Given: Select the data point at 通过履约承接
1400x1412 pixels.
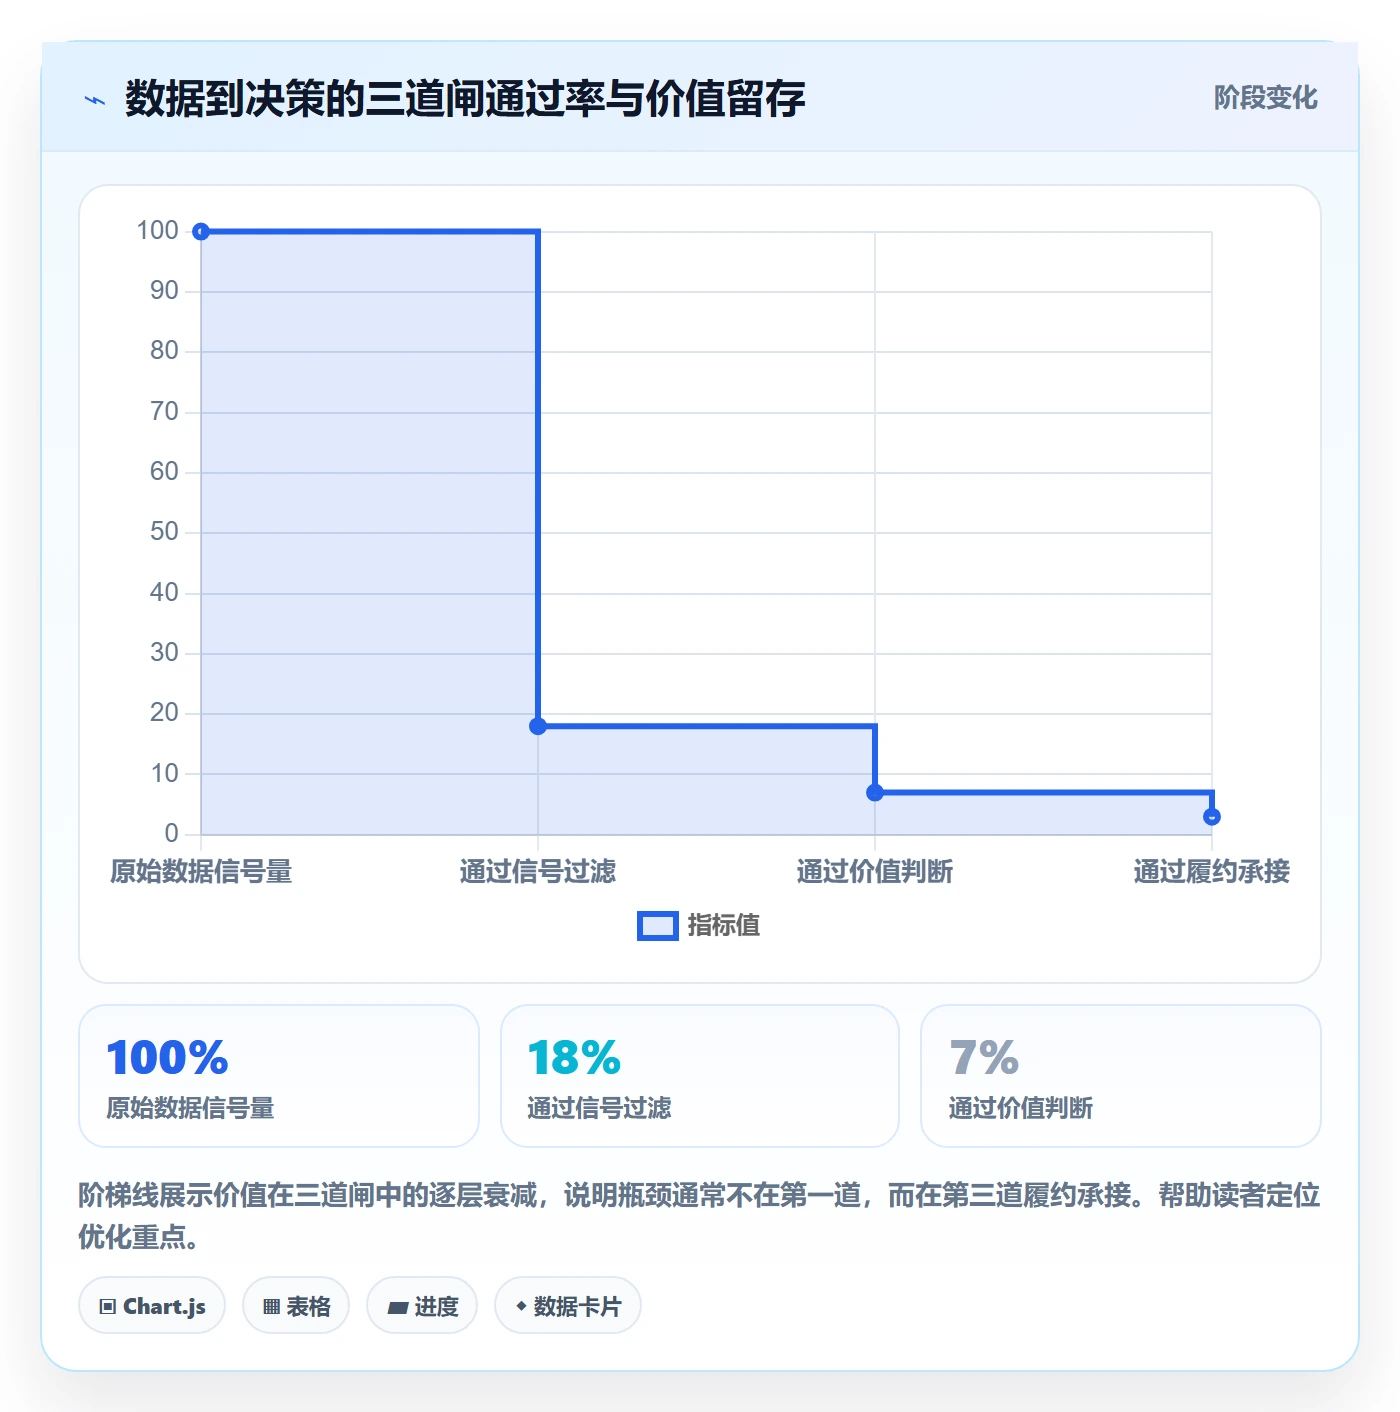Looking at the screenshot, I should click(1212, 817).
